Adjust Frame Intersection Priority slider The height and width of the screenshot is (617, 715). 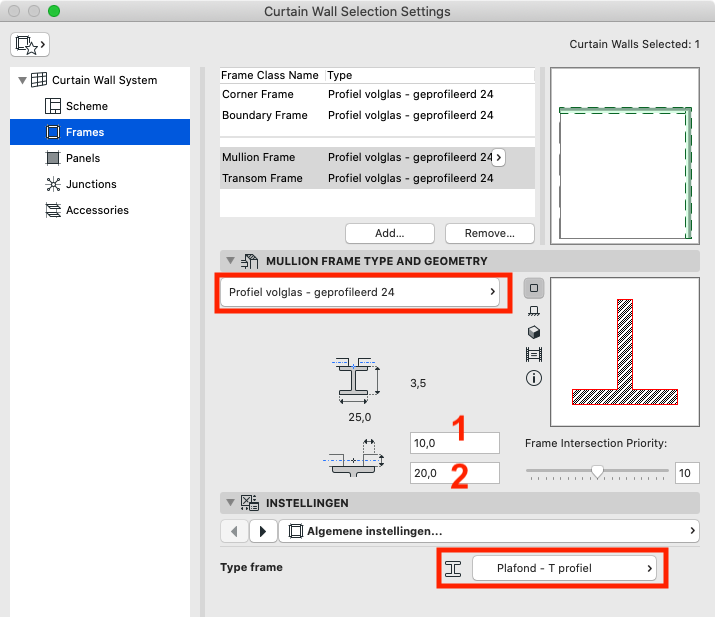click(x=597, y=472)
